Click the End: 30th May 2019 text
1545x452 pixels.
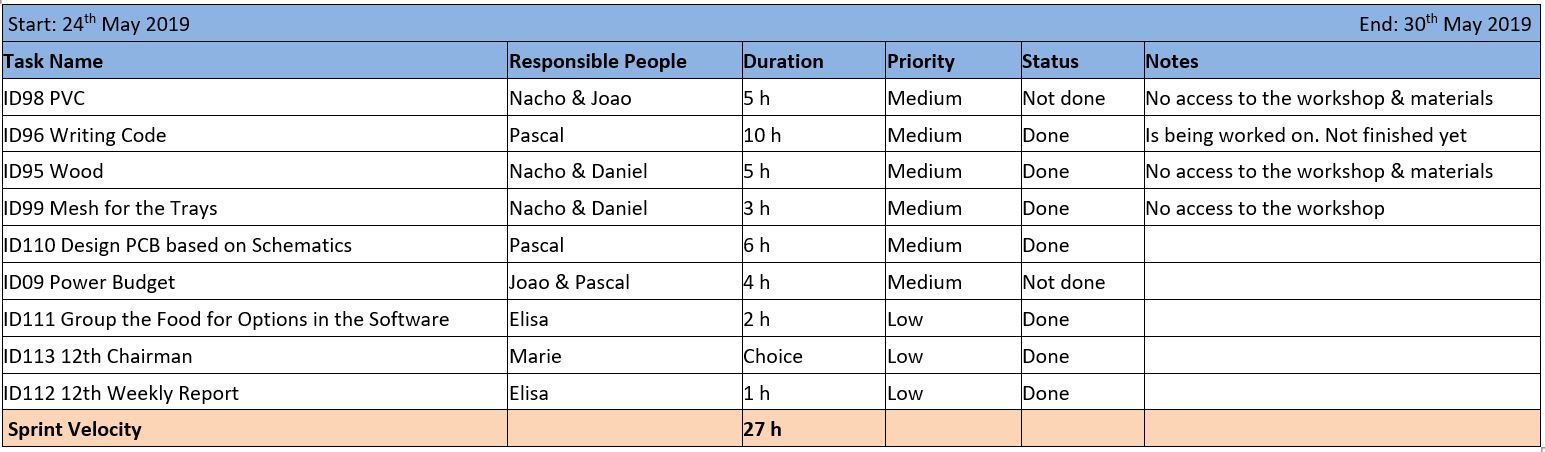(1445, 24)
